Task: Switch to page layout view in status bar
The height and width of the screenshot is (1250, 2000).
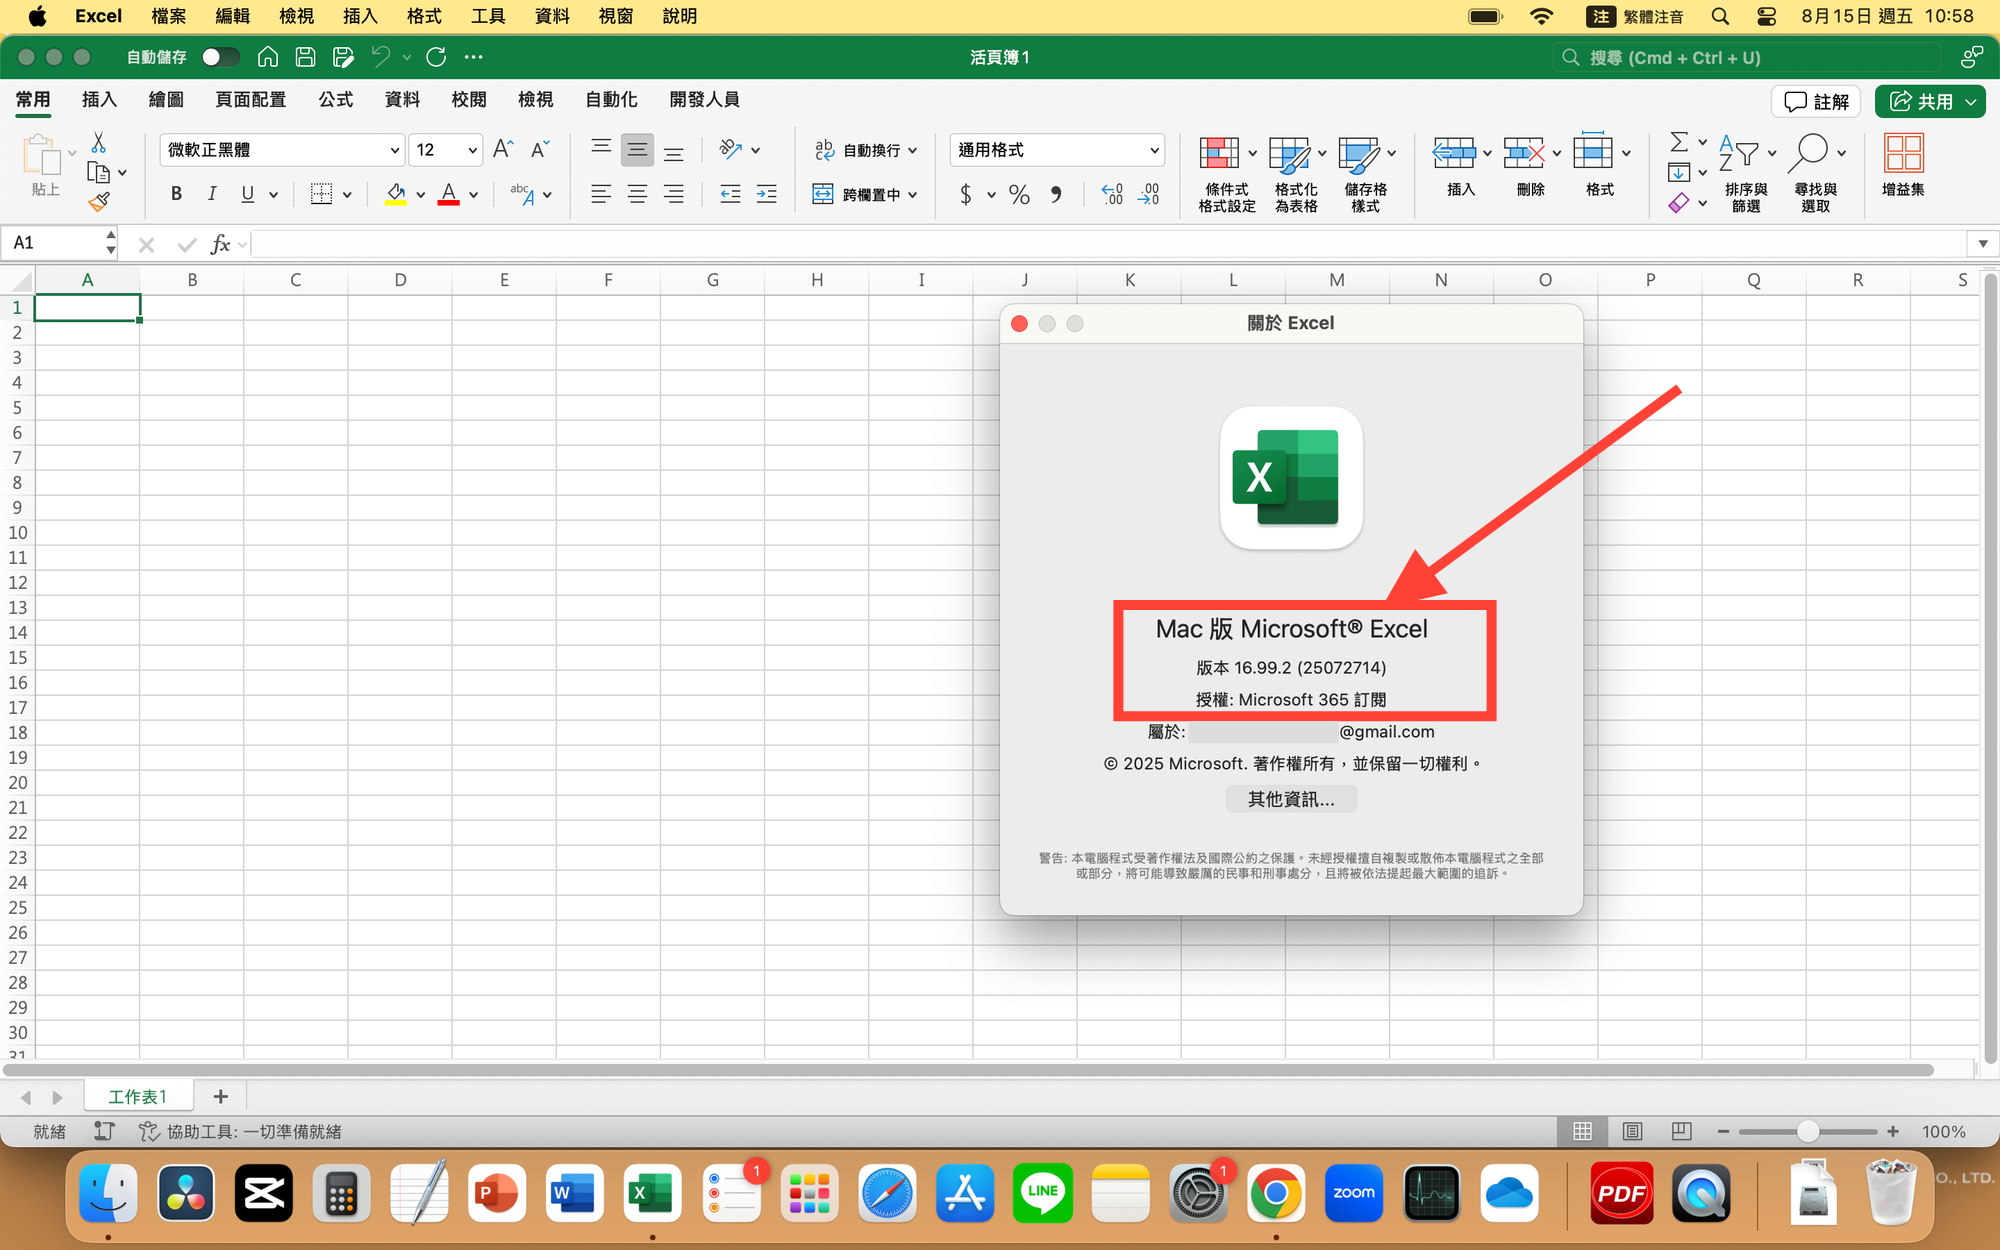Action: click(1632, 1131)
